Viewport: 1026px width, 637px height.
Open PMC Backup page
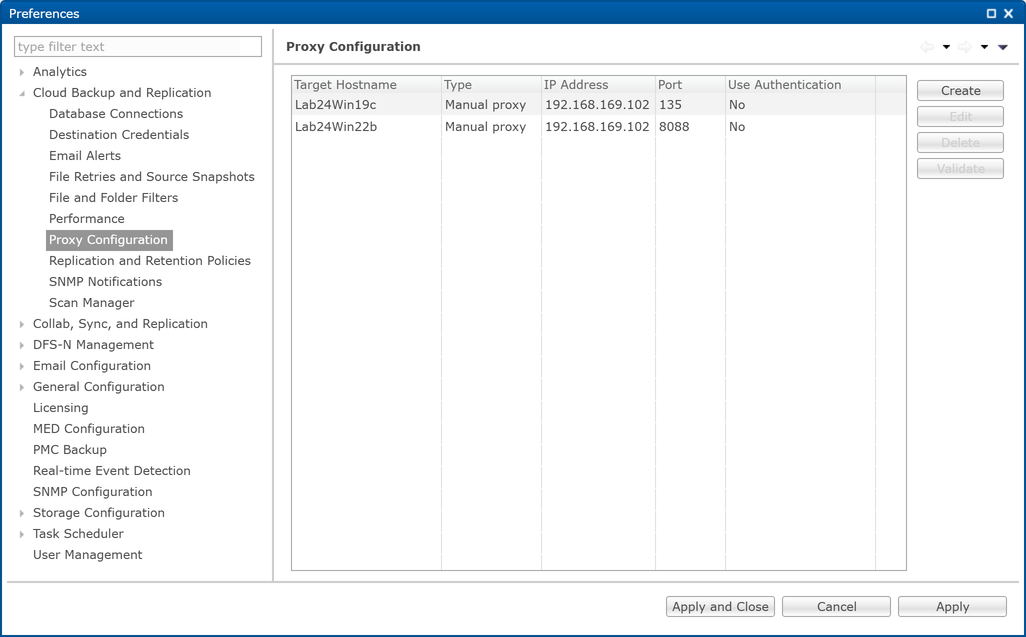(x=69, y=449)
